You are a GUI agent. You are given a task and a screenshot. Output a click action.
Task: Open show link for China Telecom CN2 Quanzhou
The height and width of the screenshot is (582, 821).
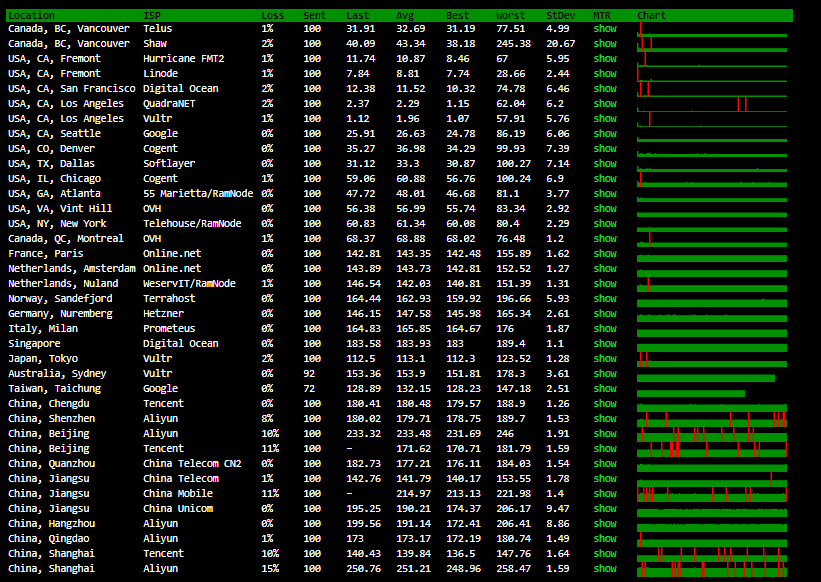point(605,464)
